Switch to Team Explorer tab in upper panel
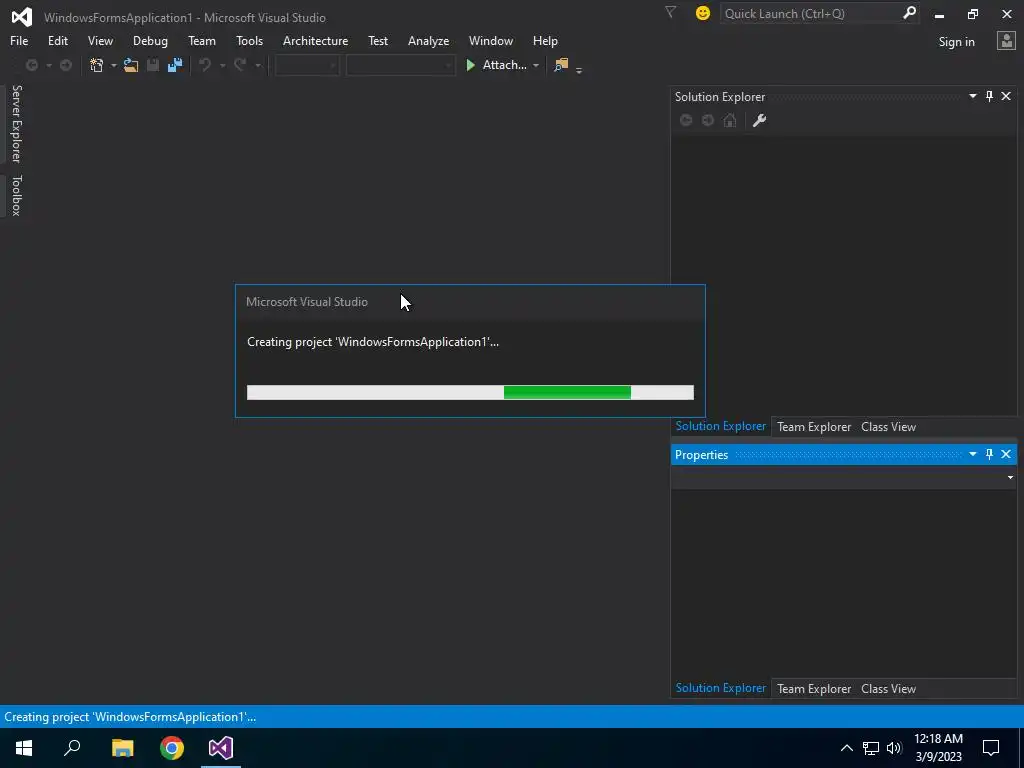 tap(814, 426)
